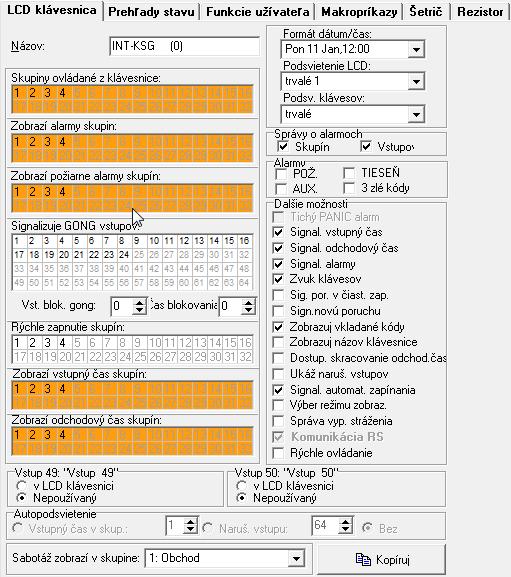Open the Funkcie užívateľa tab
The image size is (511, 577).
pos(258,12)
